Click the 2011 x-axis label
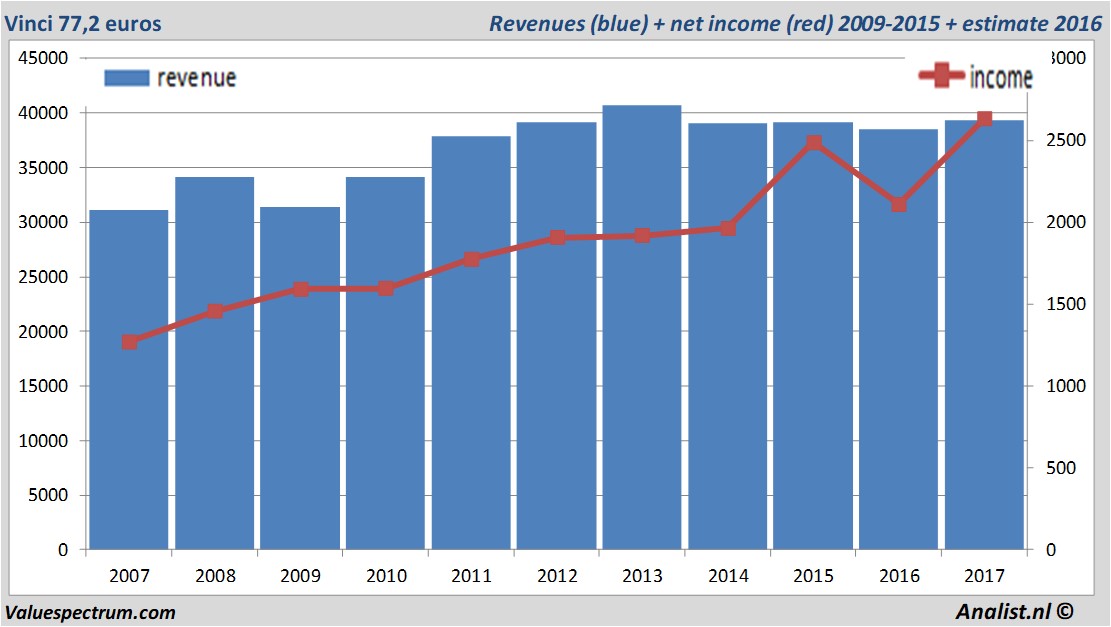Screen dimensions: 1111x627 tap(472, 575)
